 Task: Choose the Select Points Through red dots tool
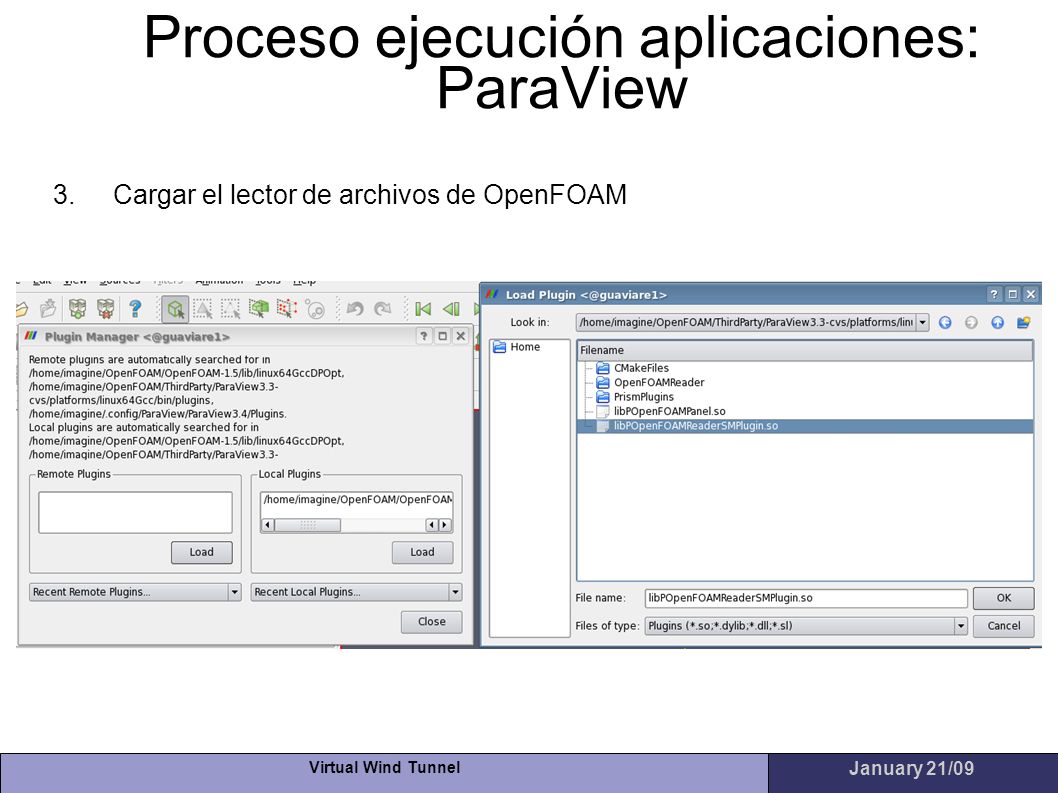tap(287, 309)
